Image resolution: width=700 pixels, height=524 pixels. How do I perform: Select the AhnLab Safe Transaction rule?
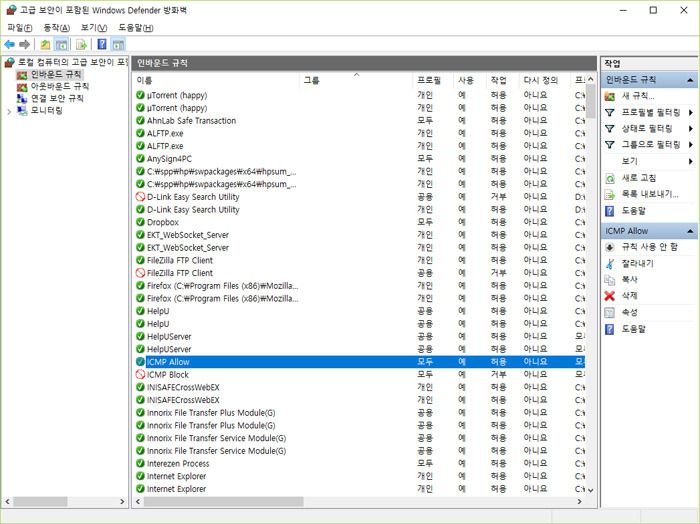[x=191, y=121]
